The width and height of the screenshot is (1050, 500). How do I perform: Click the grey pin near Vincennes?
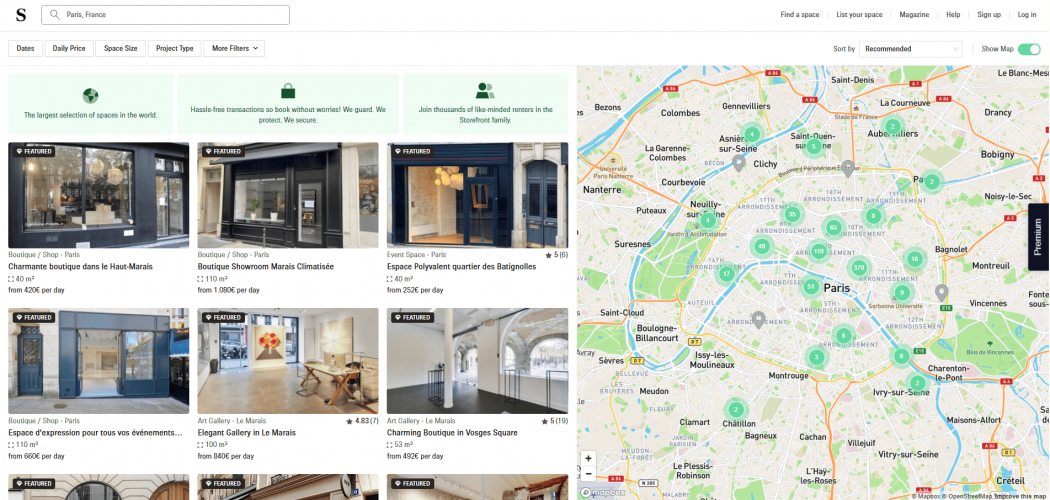point(942,292)
